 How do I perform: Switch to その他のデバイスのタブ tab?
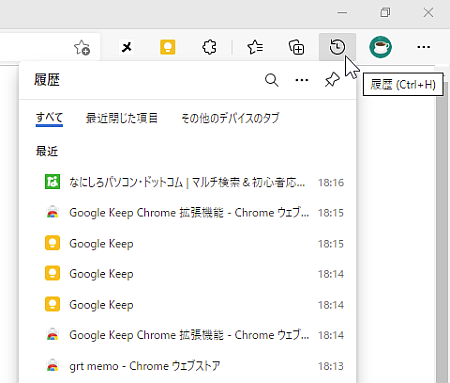click(230, 118)
